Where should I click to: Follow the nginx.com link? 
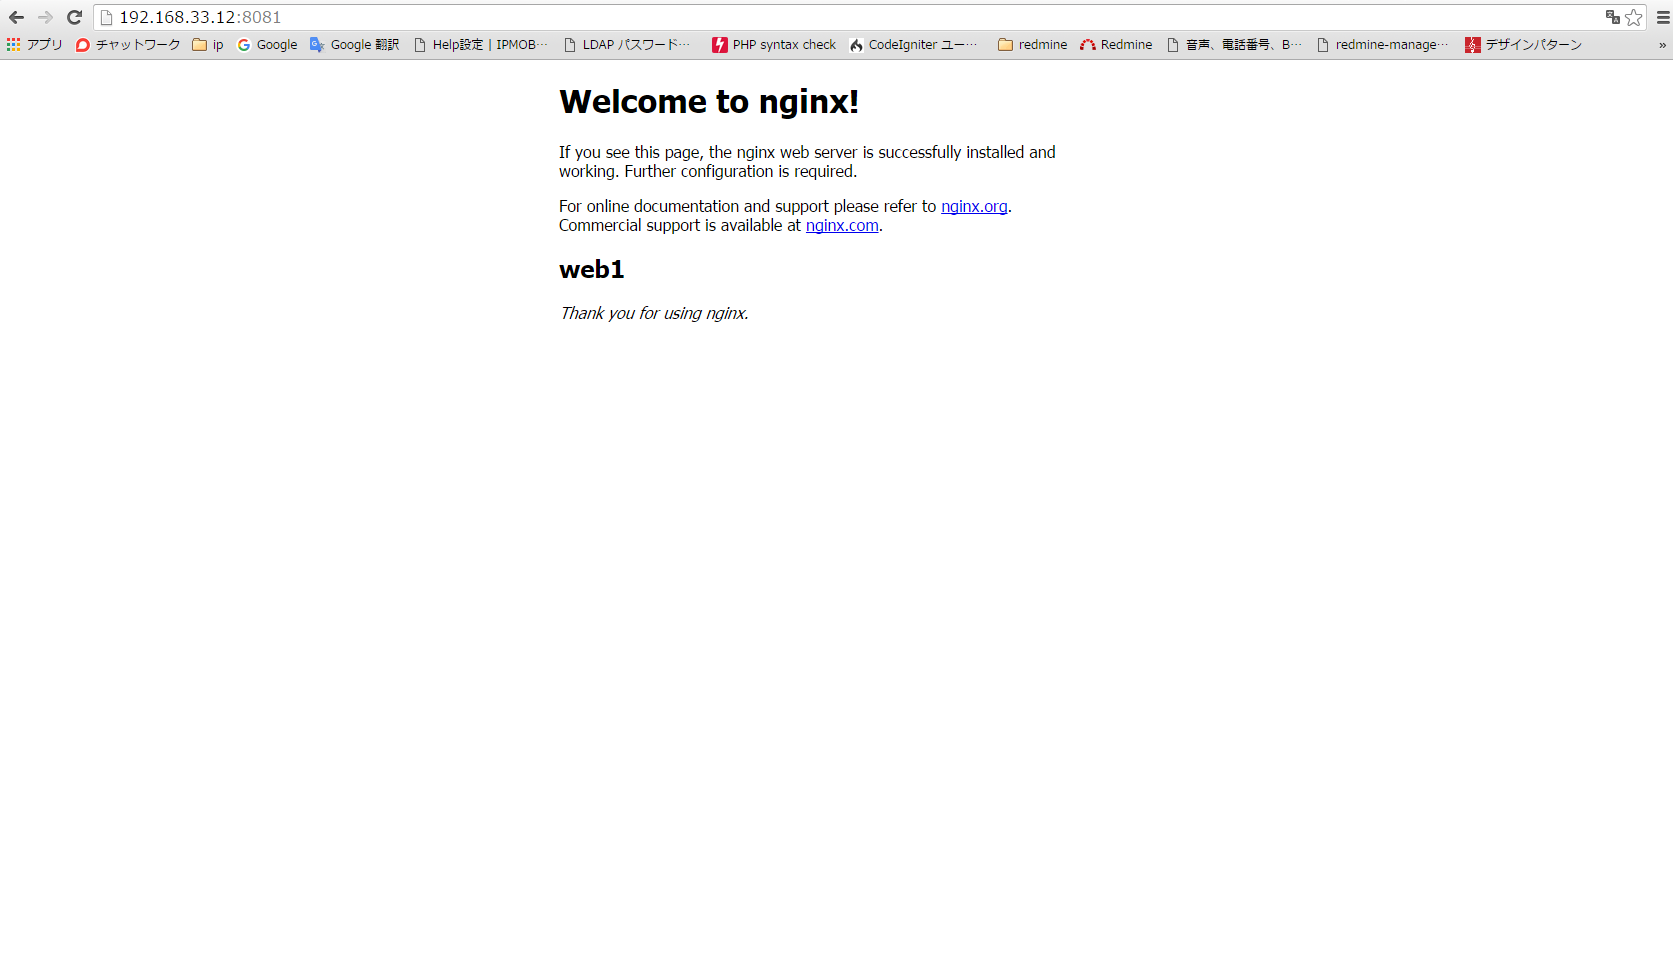click(x=841, y=225)
